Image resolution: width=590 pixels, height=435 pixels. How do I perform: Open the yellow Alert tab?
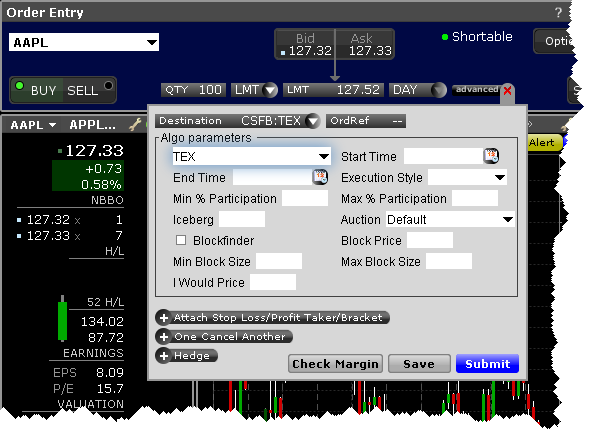click(x=543, y=143)
